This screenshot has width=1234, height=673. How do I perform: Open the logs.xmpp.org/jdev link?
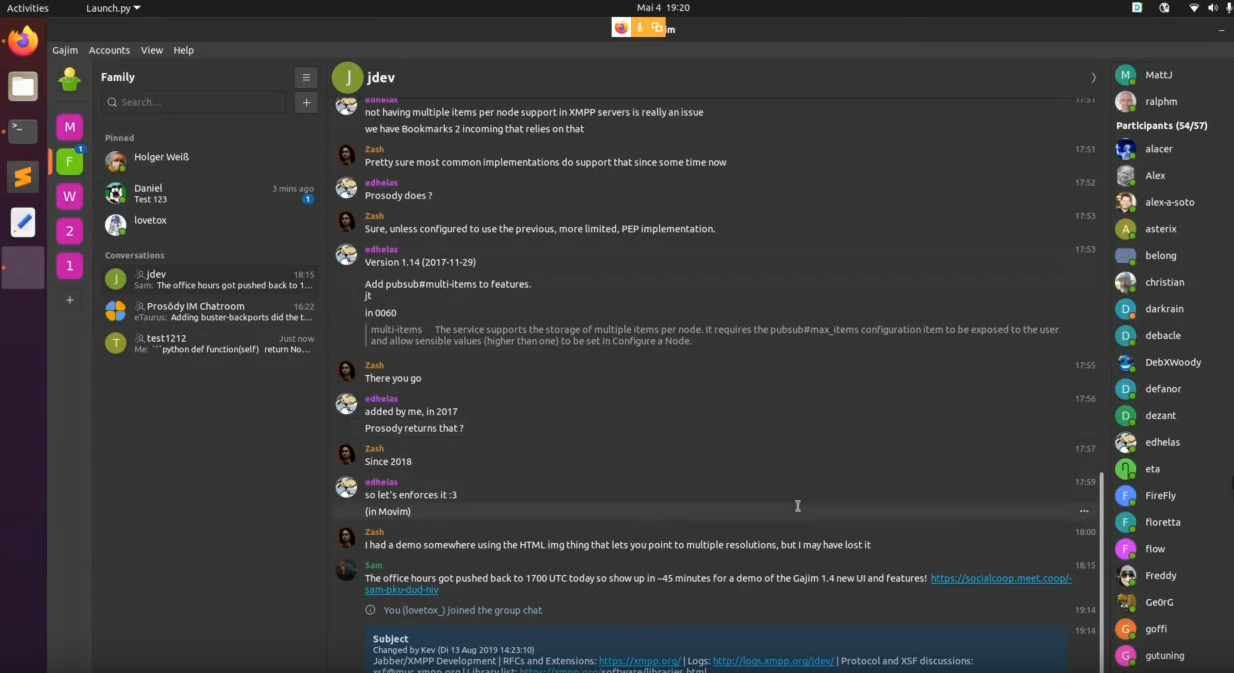pyautogui.click(x=773, y=661)
